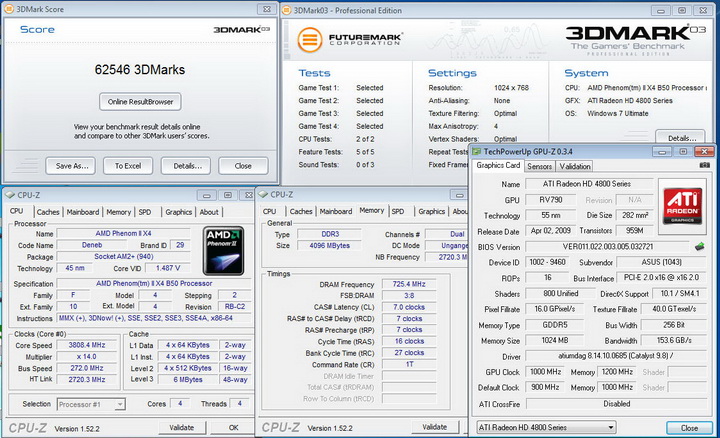
Task: Click the DRAM Frequency 725.4 MHz value
Action: click(x=409, y=284)
